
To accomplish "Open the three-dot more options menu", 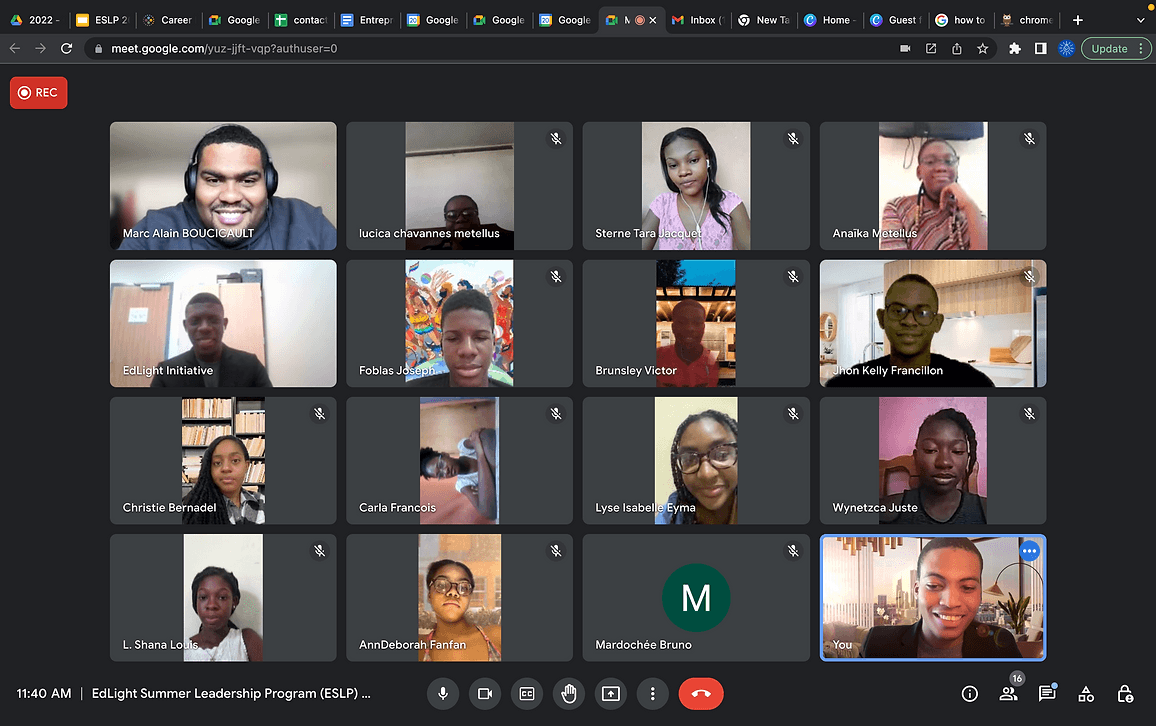I will click(653, 693).
